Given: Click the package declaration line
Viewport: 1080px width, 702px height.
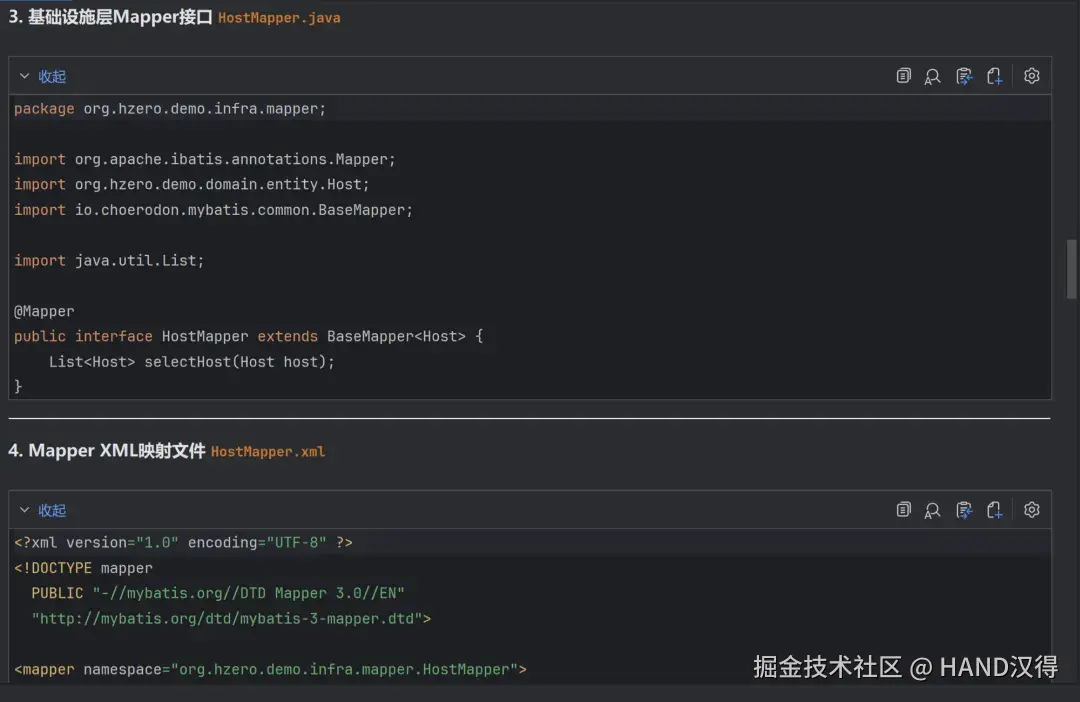Looking at the screenshot, I should [x=170, y=109].
